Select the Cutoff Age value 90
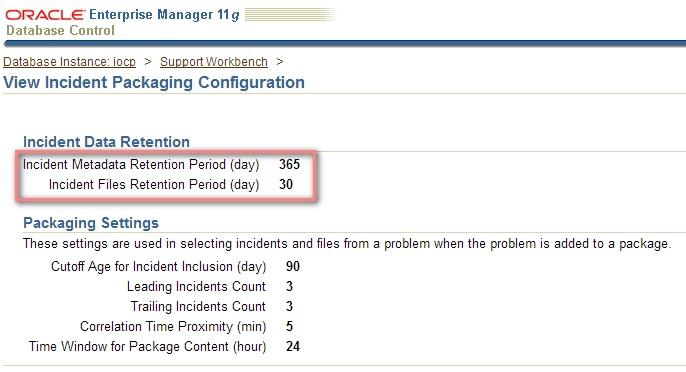This screenshot has width=686, height=372. click(293, 267)
